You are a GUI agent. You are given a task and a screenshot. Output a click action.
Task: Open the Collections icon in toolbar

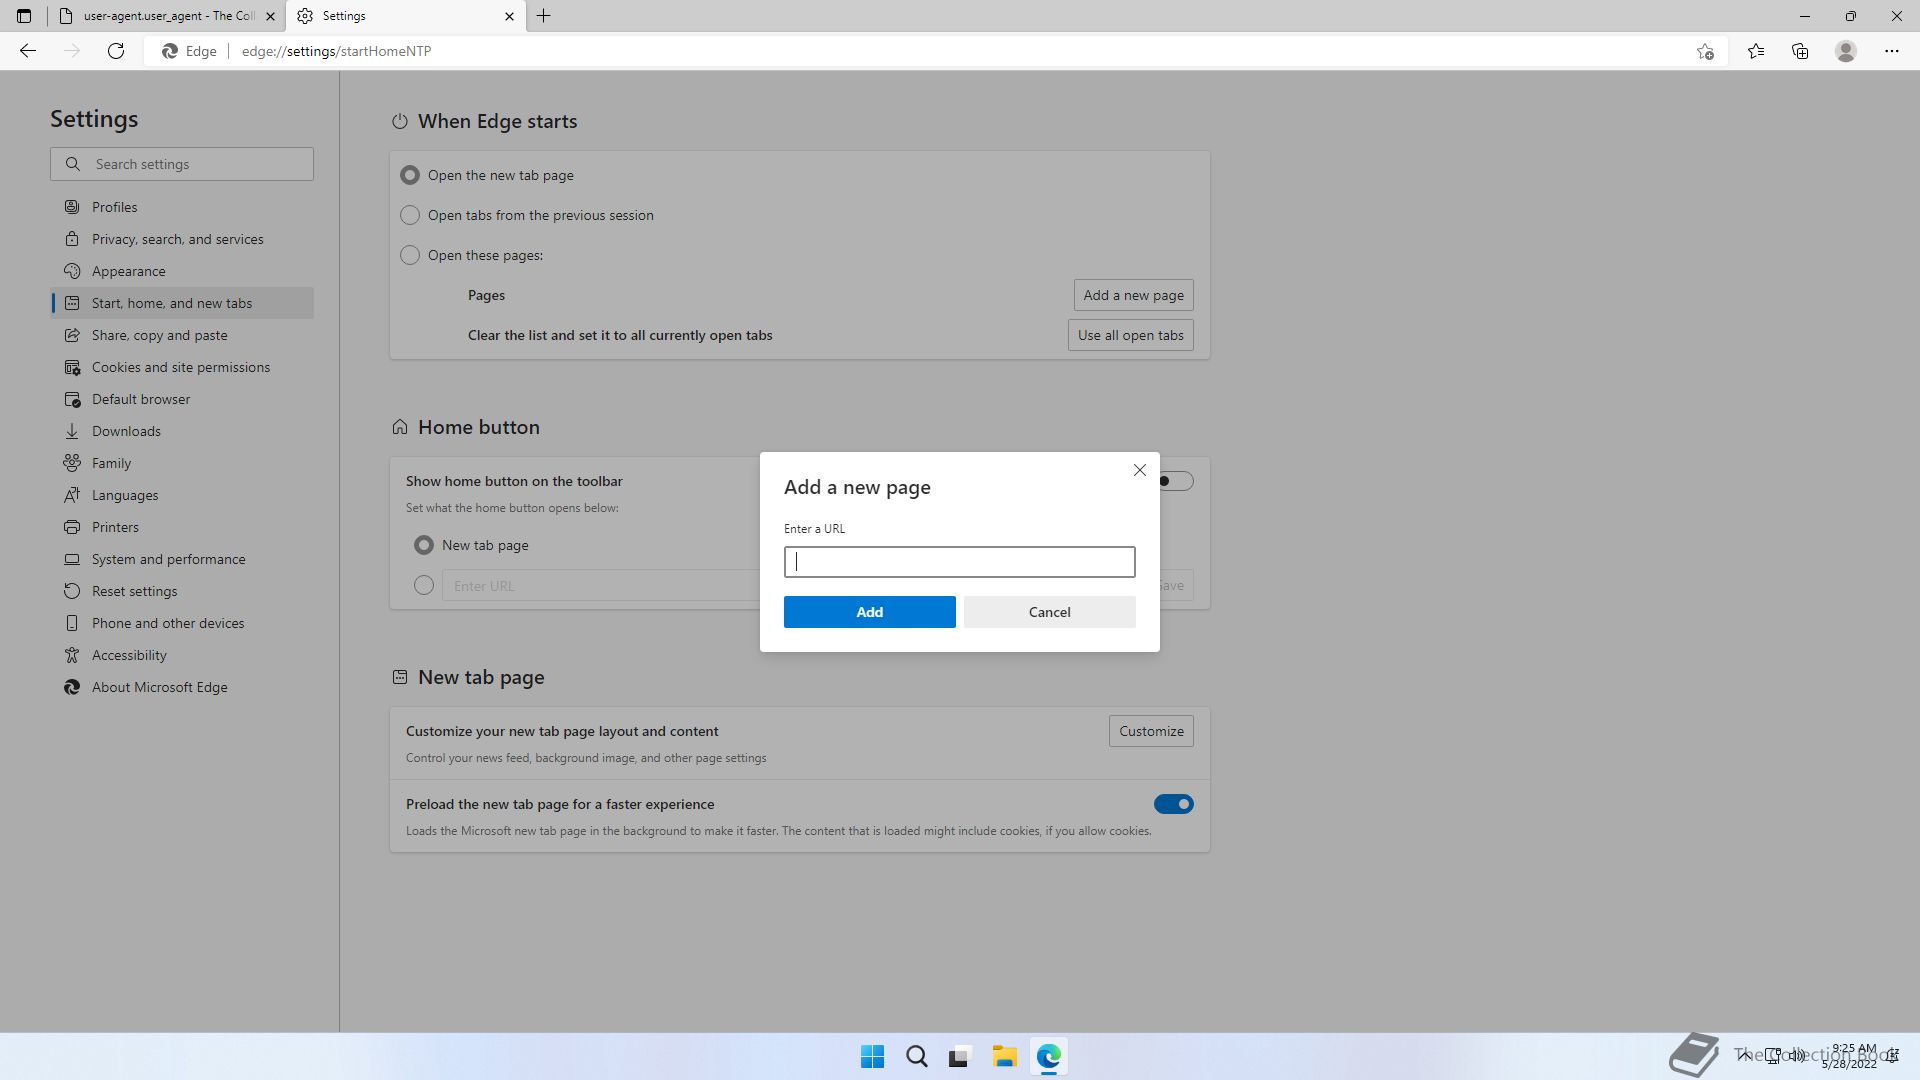[1800, 51]
